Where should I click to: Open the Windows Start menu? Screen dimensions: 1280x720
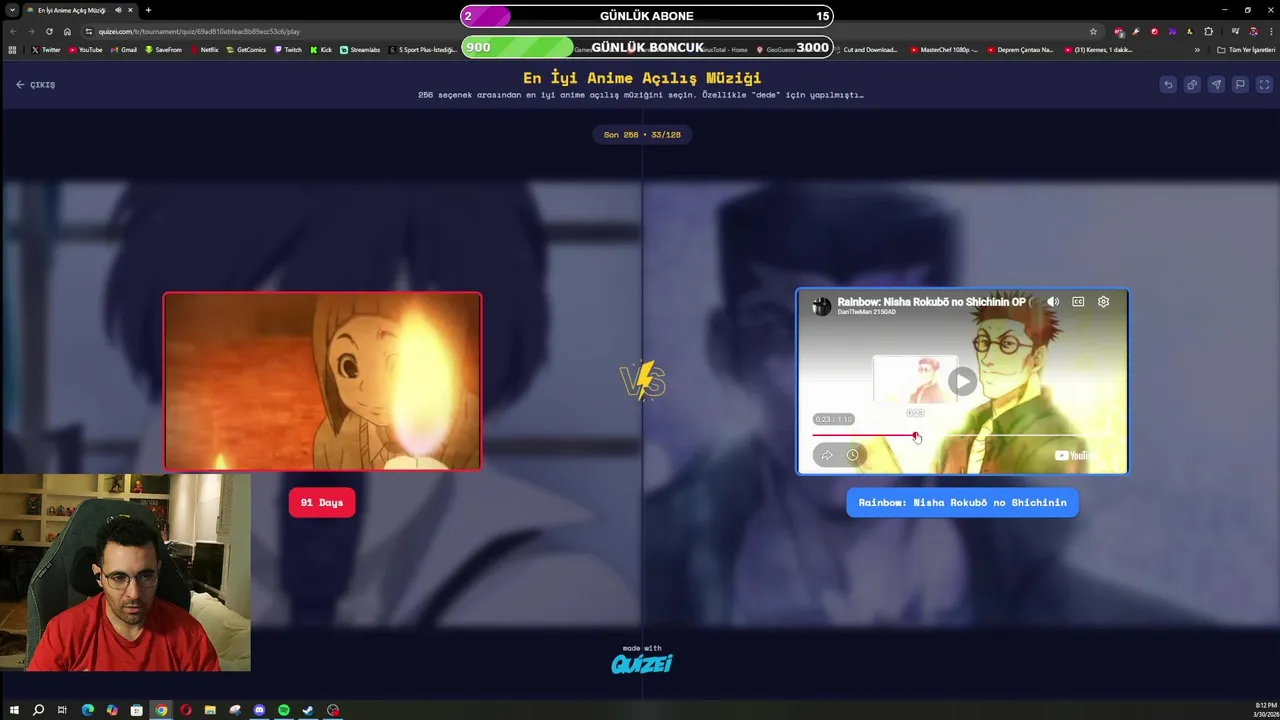[x=14, y=710]
